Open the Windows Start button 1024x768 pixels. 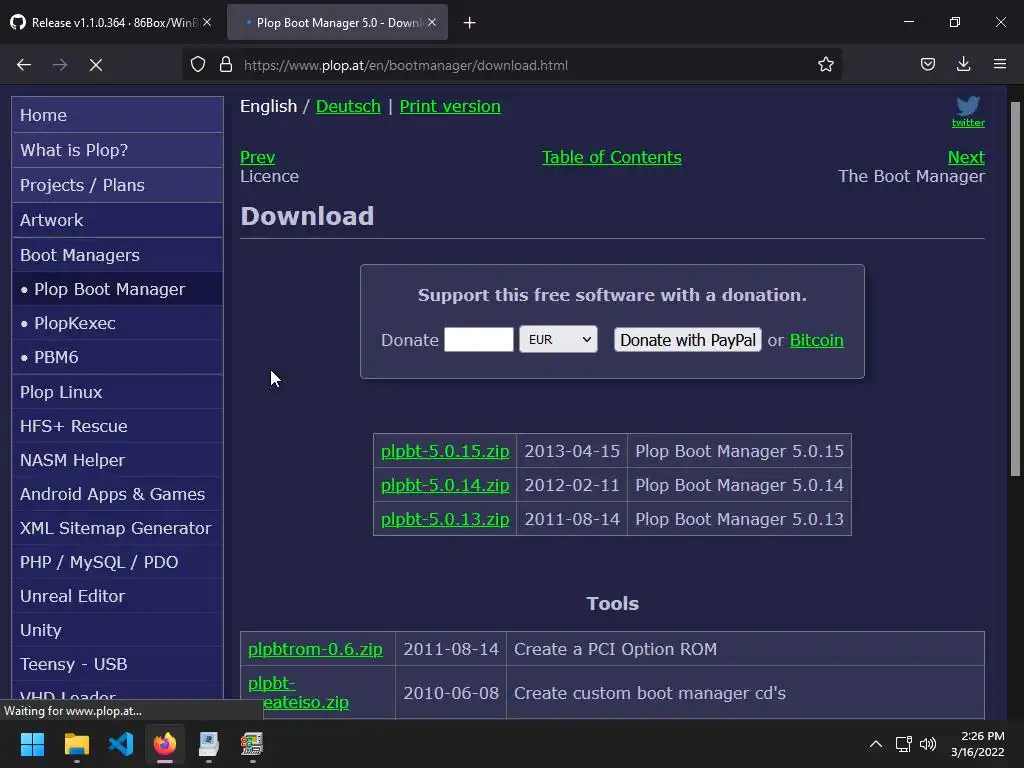point(32,744)
